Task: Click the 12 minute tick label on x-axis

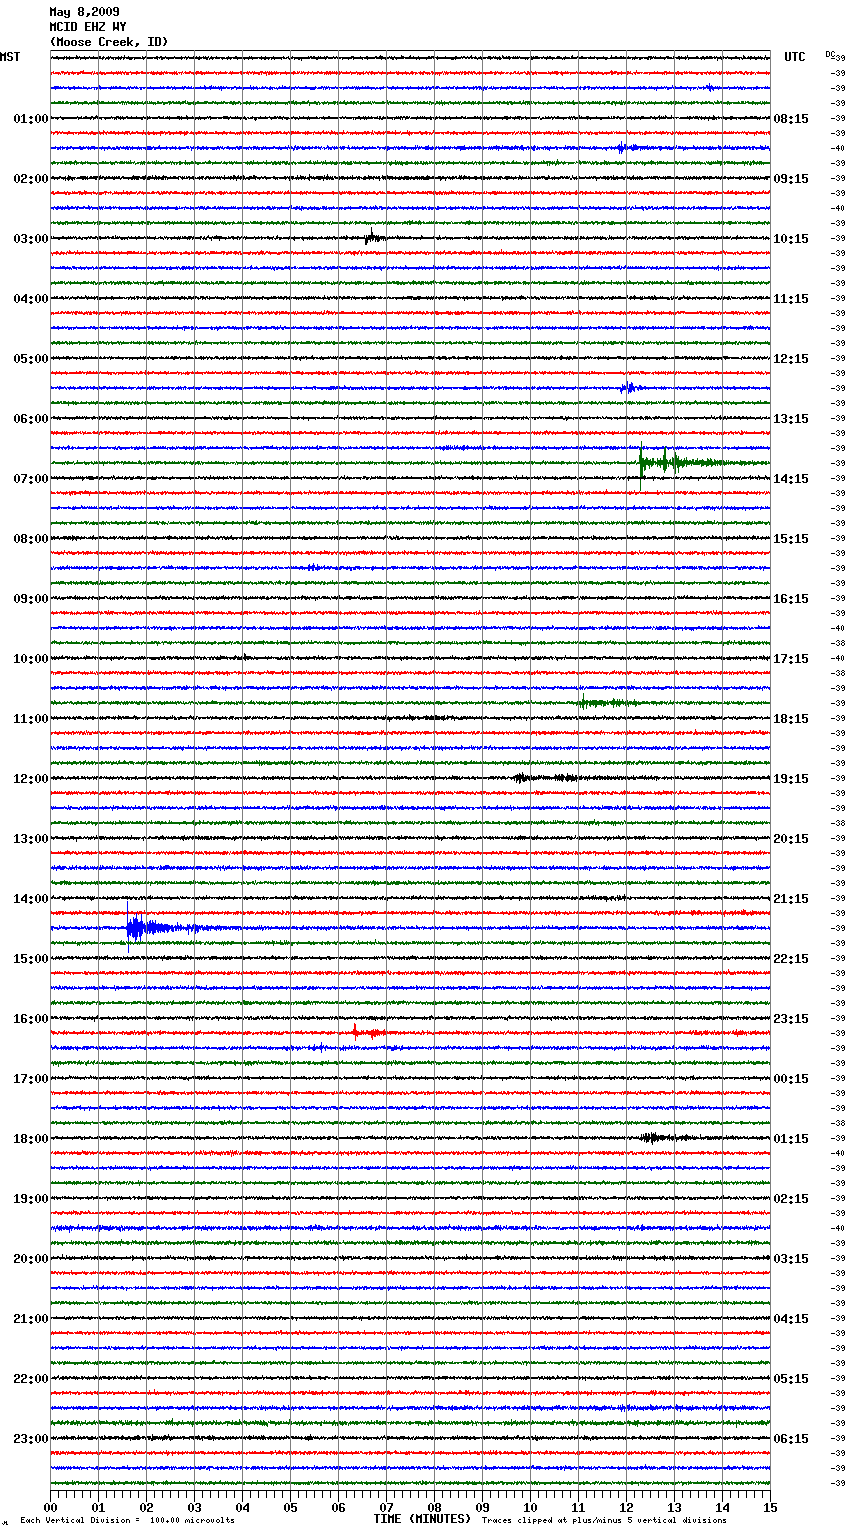Action: tap(626, 1507)
